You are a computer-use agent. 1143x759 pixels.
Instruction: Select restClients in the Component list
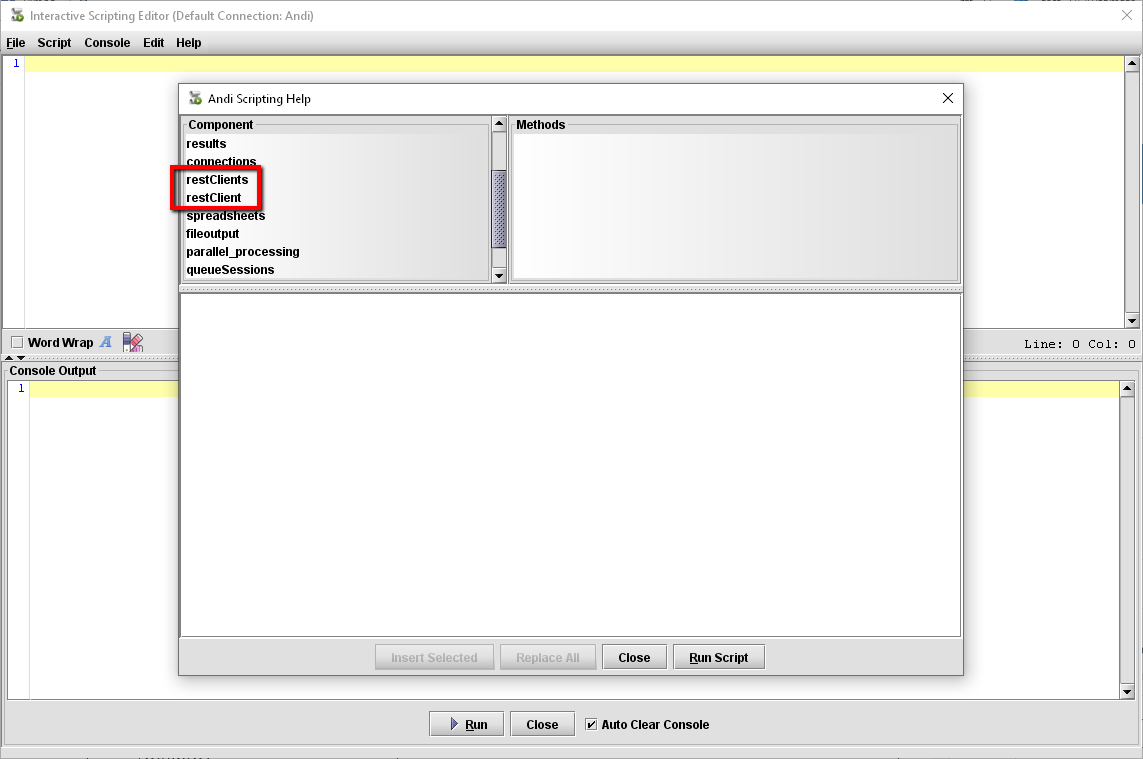click(217, 179)
